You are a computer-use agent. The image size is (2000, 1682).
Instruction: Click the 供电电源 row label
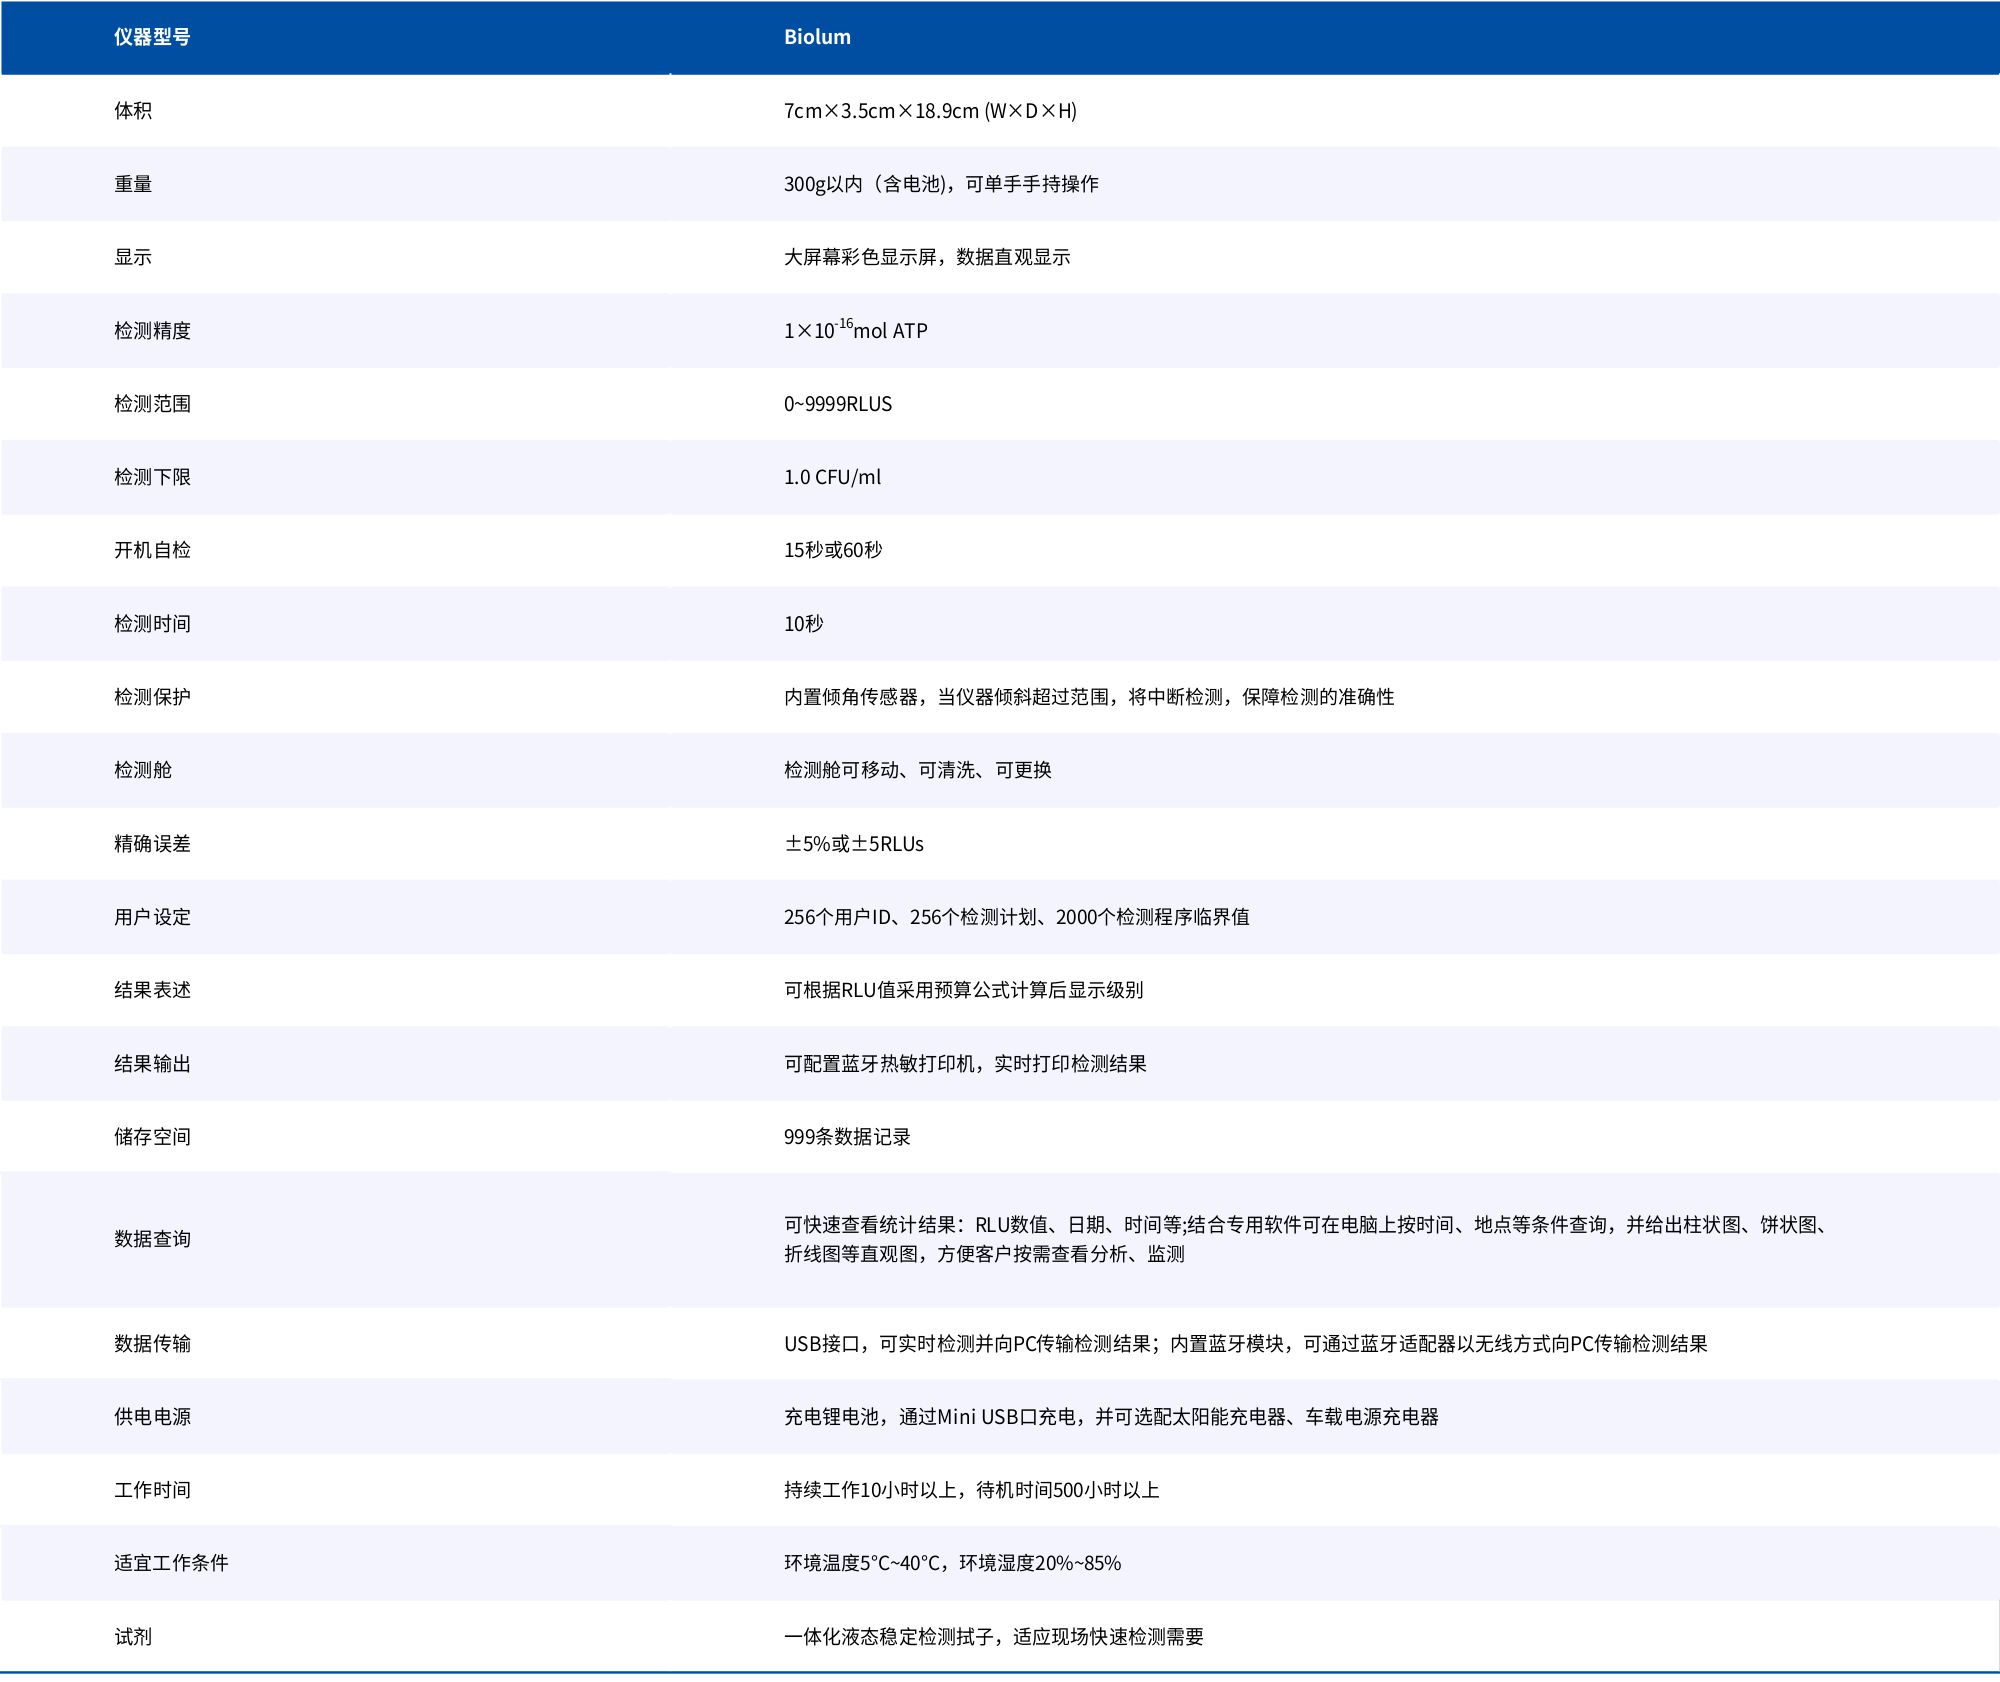152,1417
